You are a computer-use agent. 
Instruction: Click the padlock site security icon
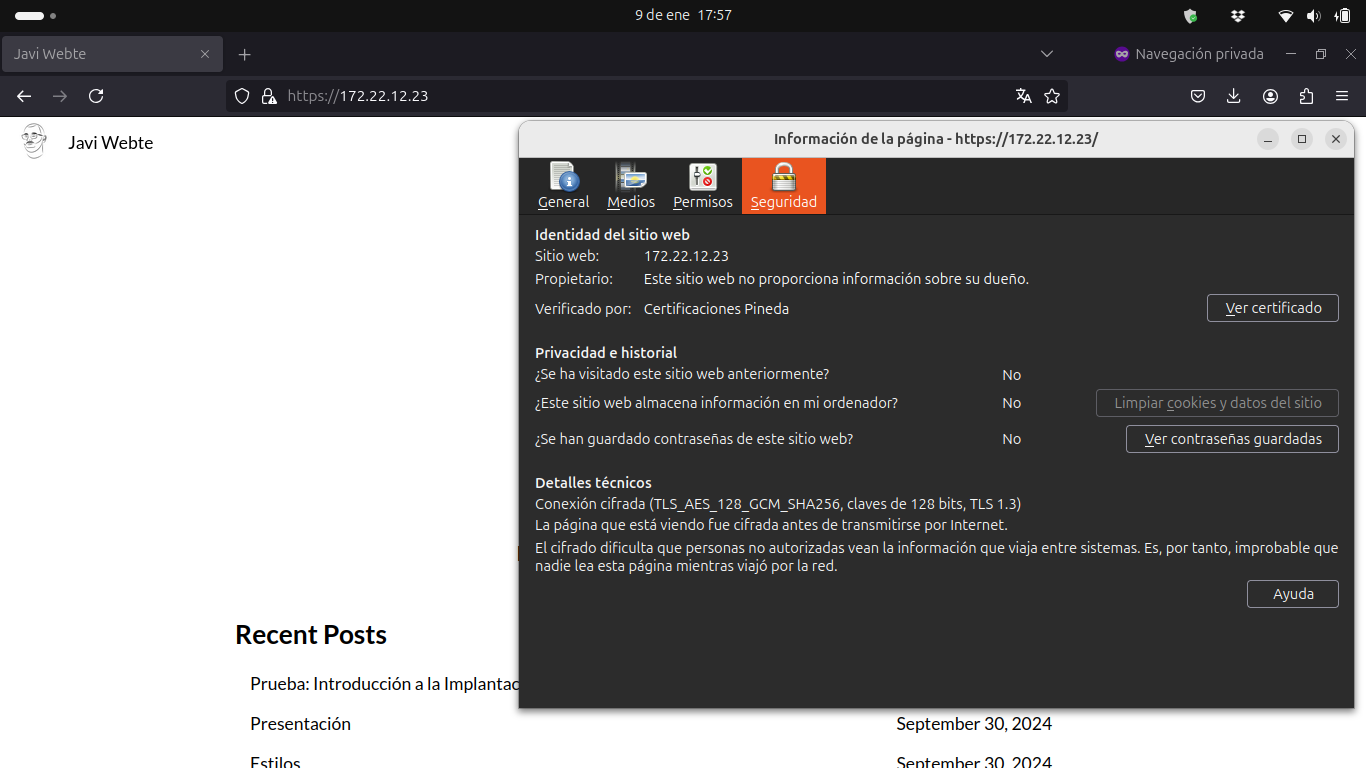tap(268, 96)
